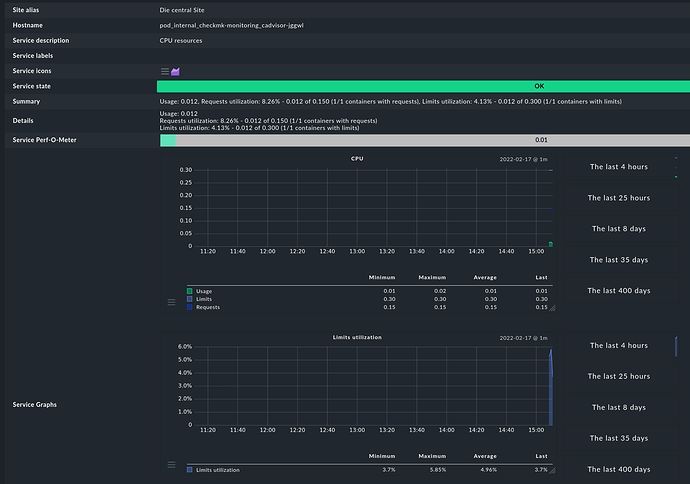Click the Requests legend color box
This screenshot has height=484, width=690.
point(190,307)
